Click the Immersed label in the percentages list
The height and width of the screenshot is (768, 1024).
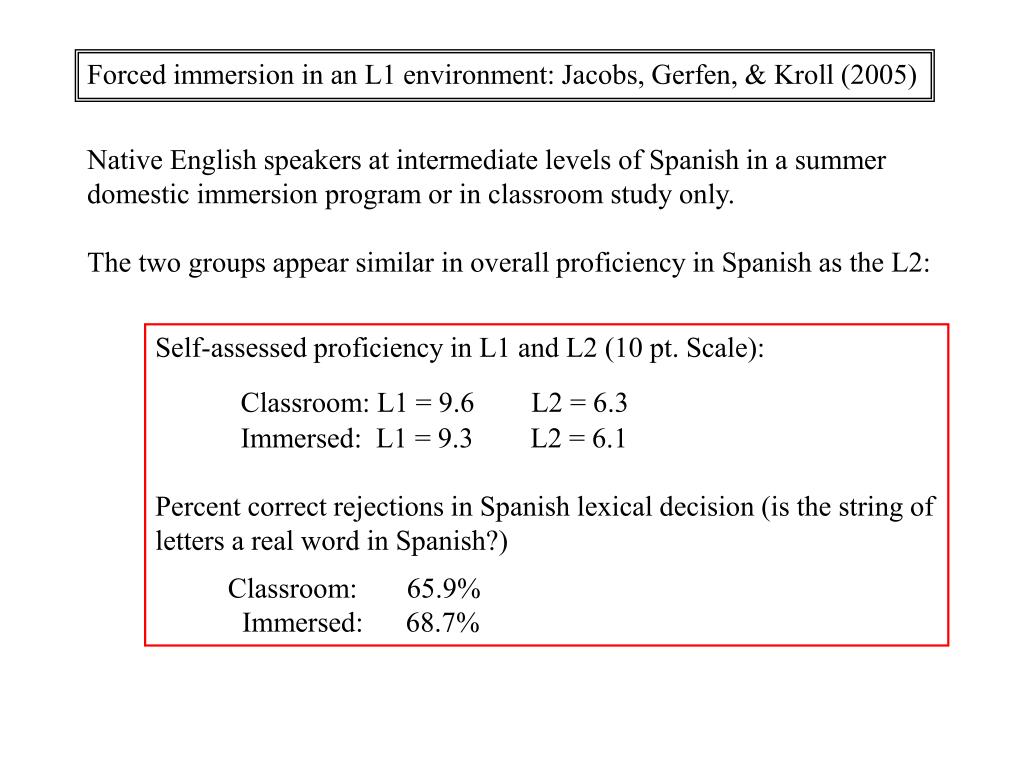point(302,623)
